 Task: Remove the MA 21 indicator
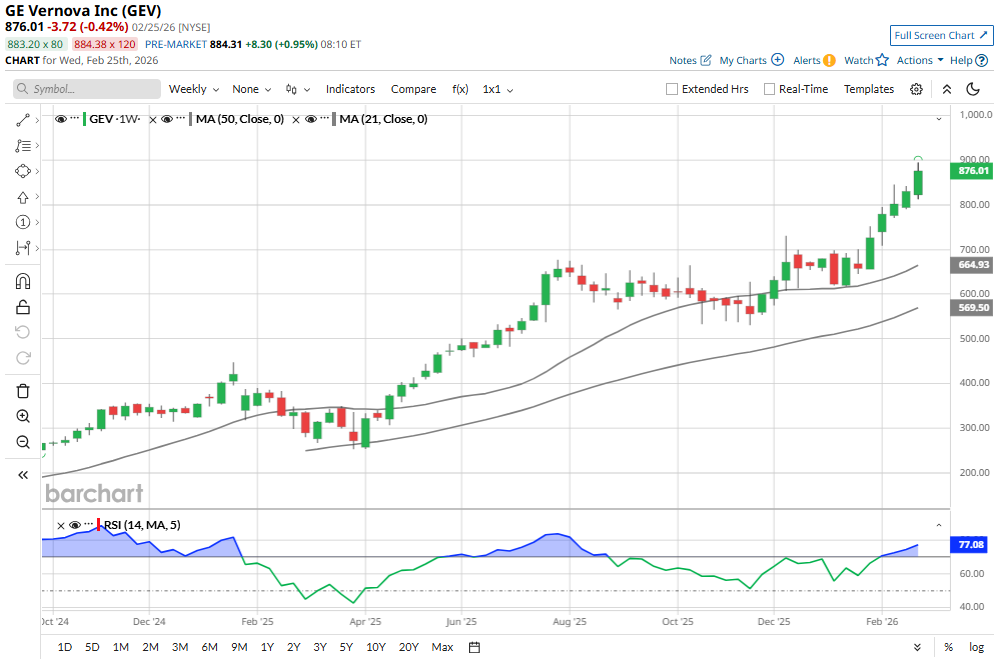click(x=296, y=120)
